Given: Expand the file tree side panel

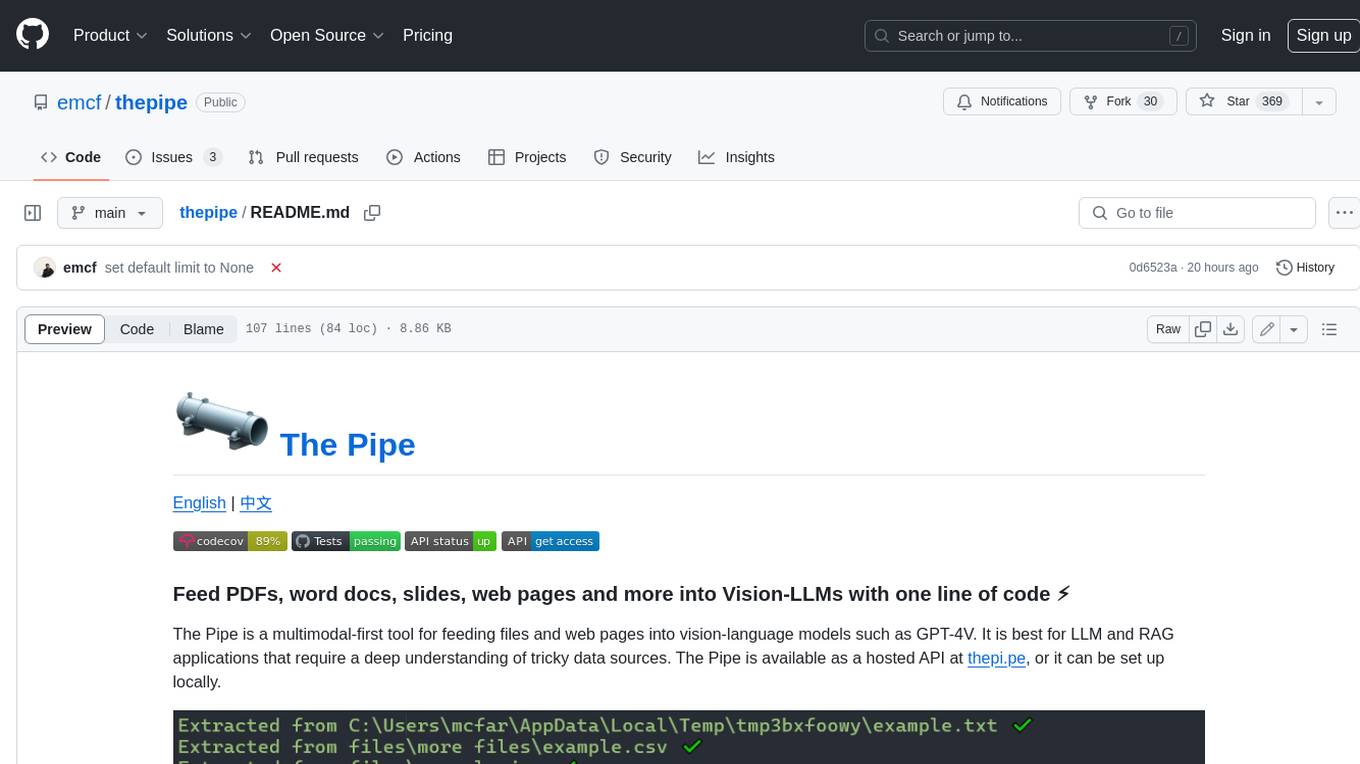Looking at the screenshot, I should tap(33, 213).
